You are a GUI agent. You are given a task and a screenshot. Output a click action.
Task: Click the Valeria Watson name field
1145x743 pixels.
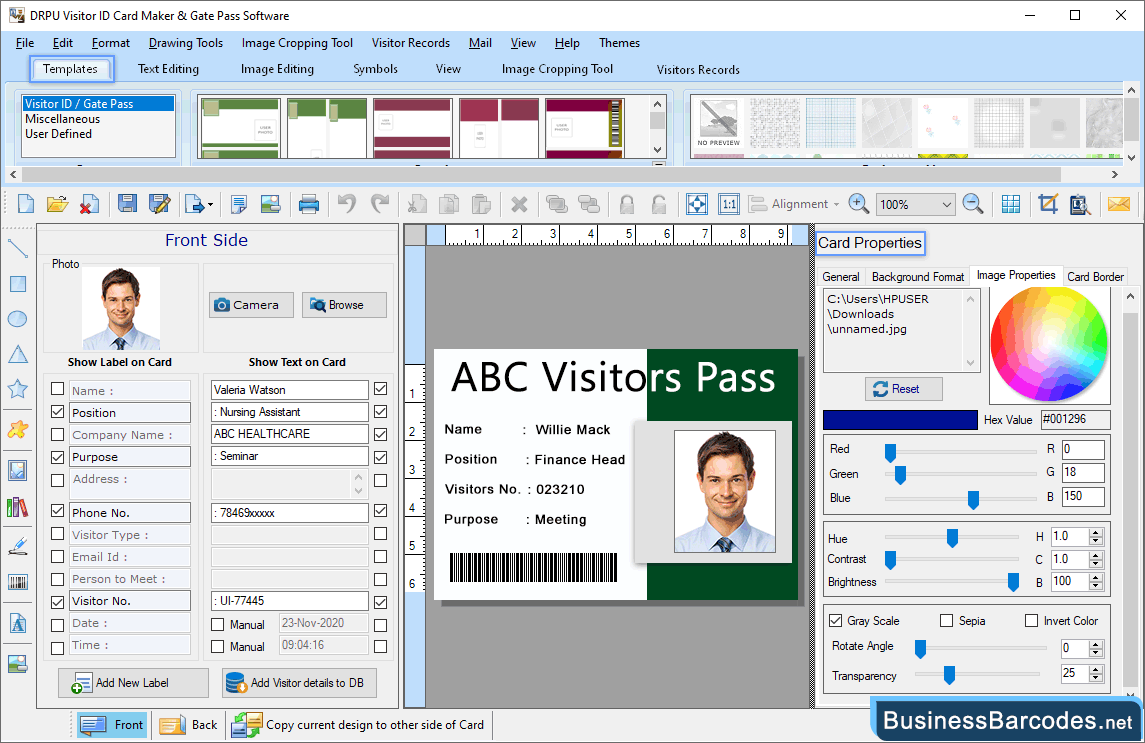pos(290,390)
